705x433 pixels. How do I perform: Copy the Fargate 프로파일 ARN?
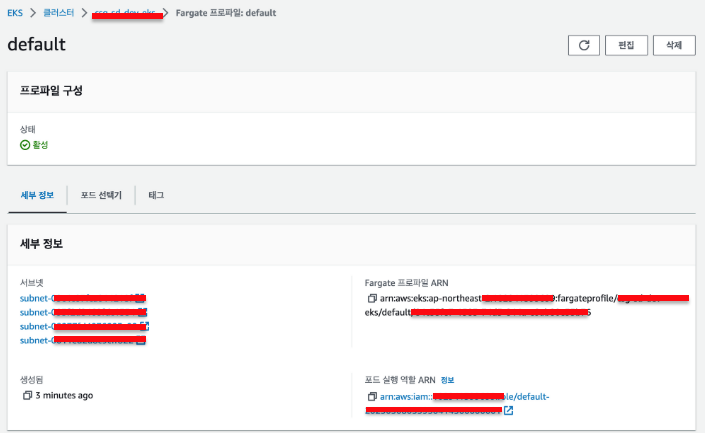click(x=372, y=298)
